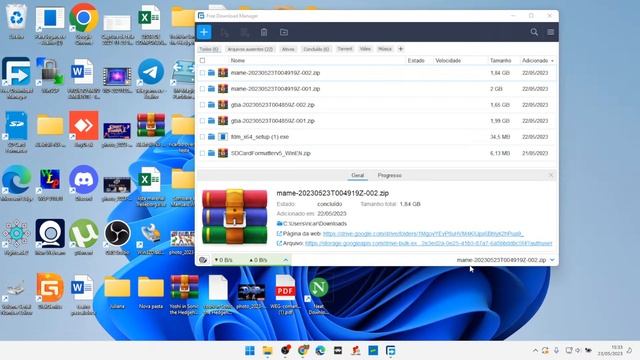The image size is (640, 360).
Task: Toggle the select-all checkbox in header
Action: (x=202, y=60)
